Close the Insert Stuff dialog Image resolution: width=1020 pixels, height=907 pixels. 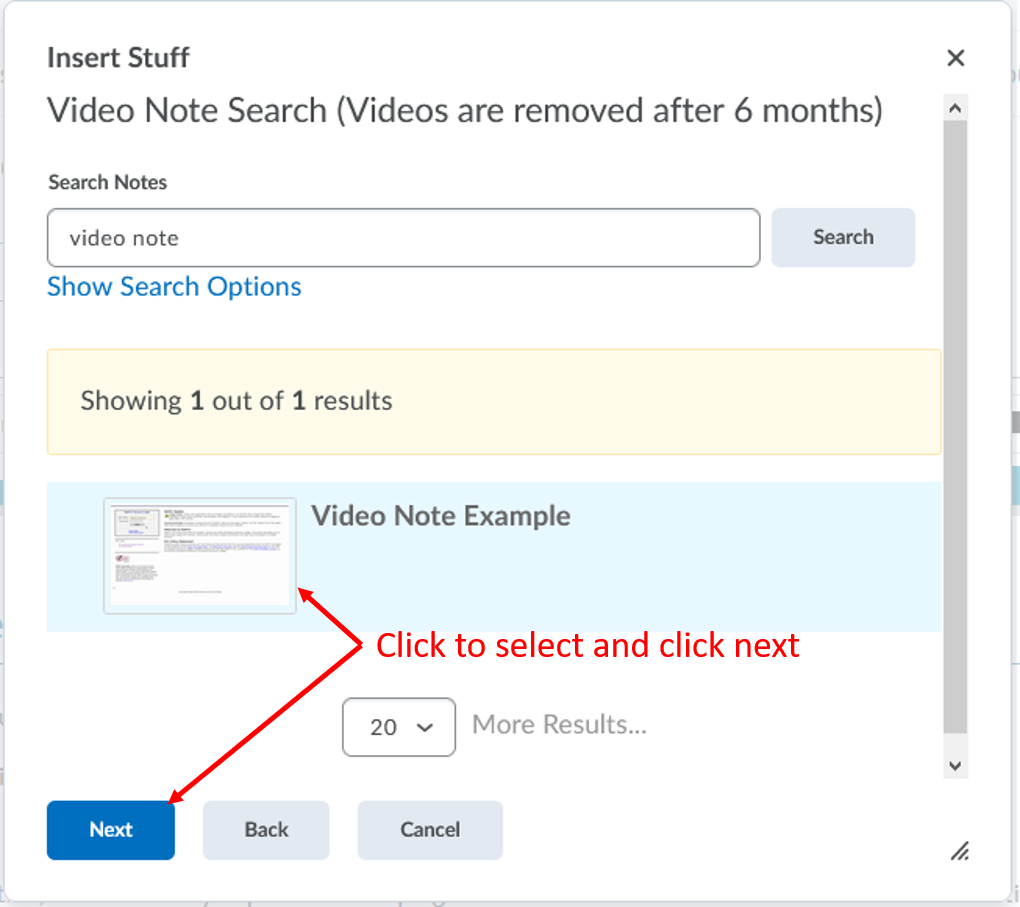(955, 57)
